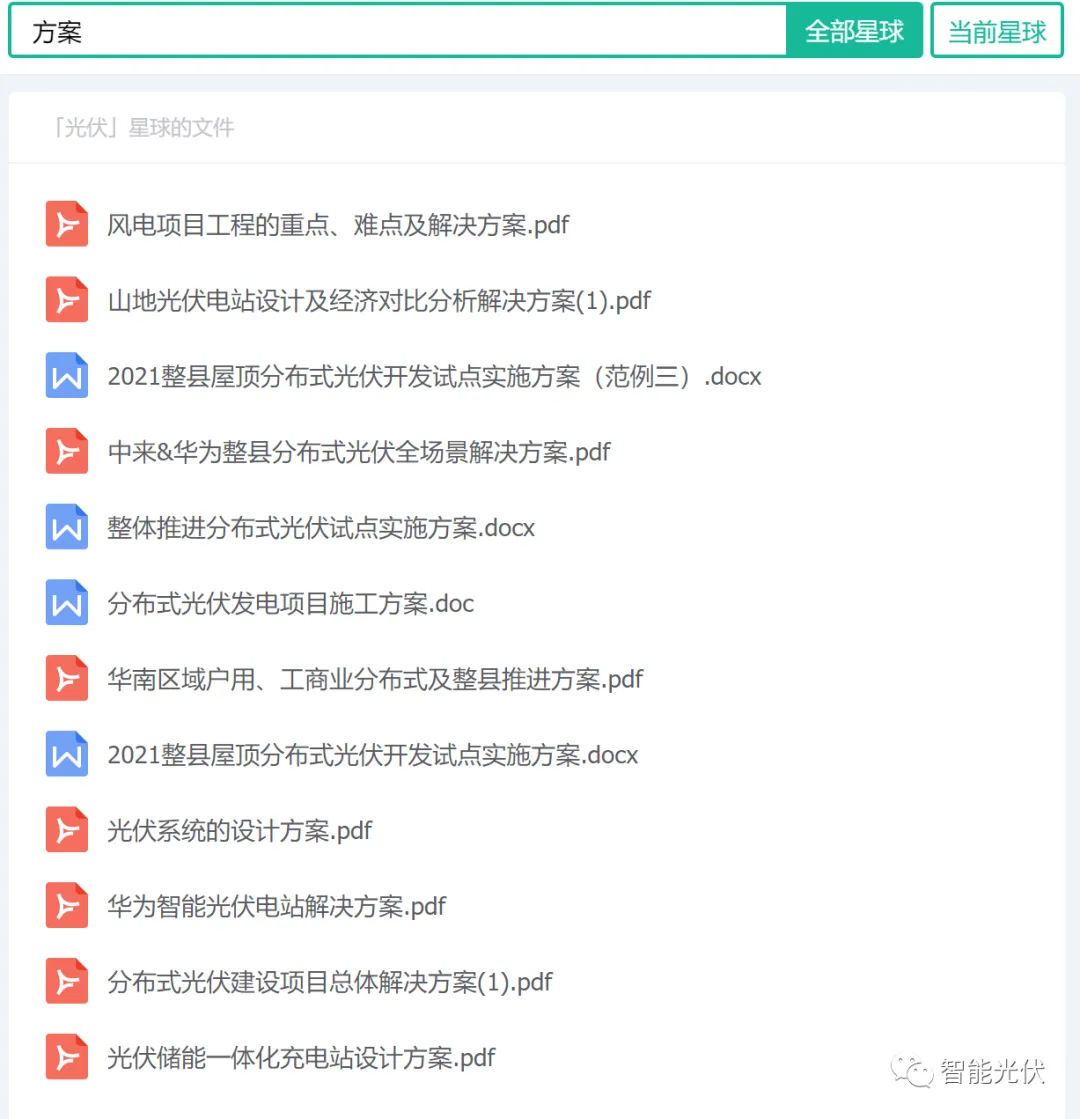Open 光伏储能一体化充电站设计方案.pdf
1080x1119 pixels.
click(x=301, y=1057)
